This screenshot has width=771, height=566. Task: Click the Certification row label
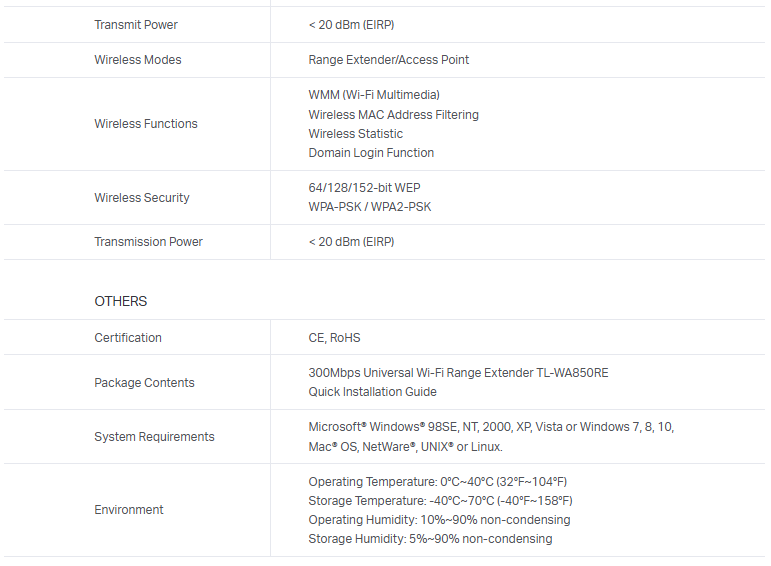click(128, 338)
